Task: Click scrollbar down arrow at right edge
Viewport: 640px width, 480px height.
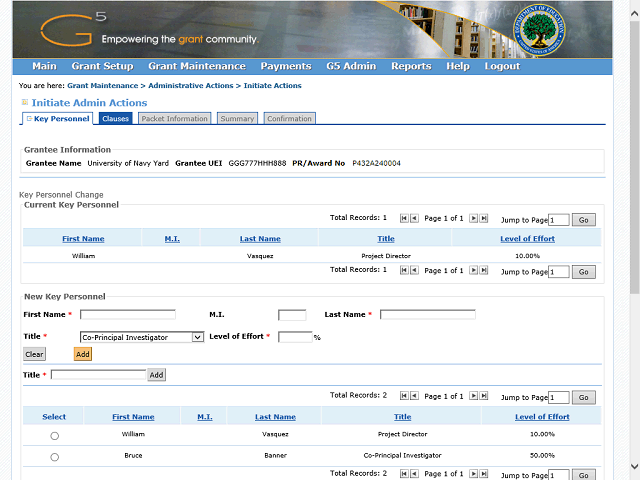Action: [x=634, y=467]
